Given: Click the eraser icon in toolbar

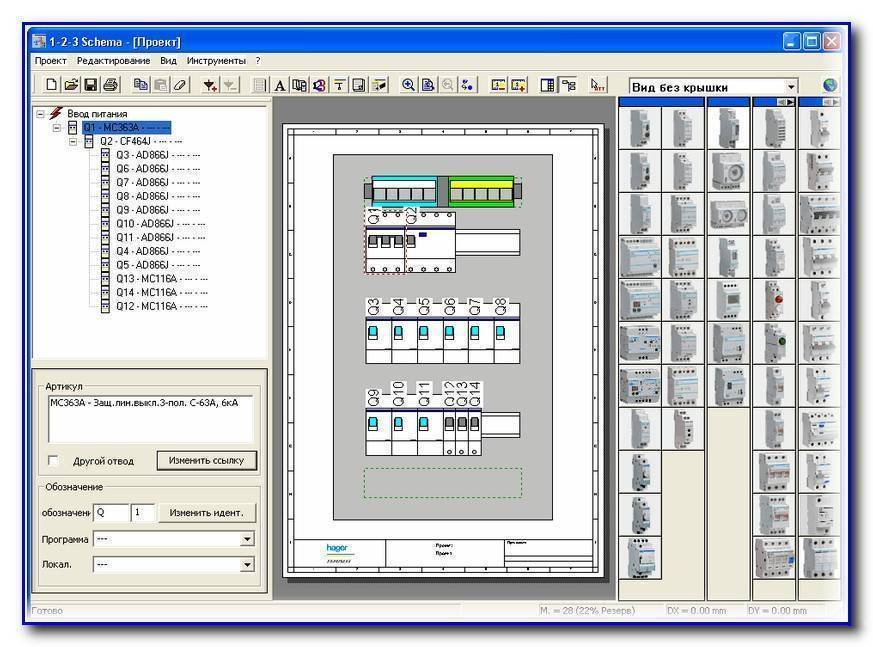Looking at the screenshot, I should (180, 86).
